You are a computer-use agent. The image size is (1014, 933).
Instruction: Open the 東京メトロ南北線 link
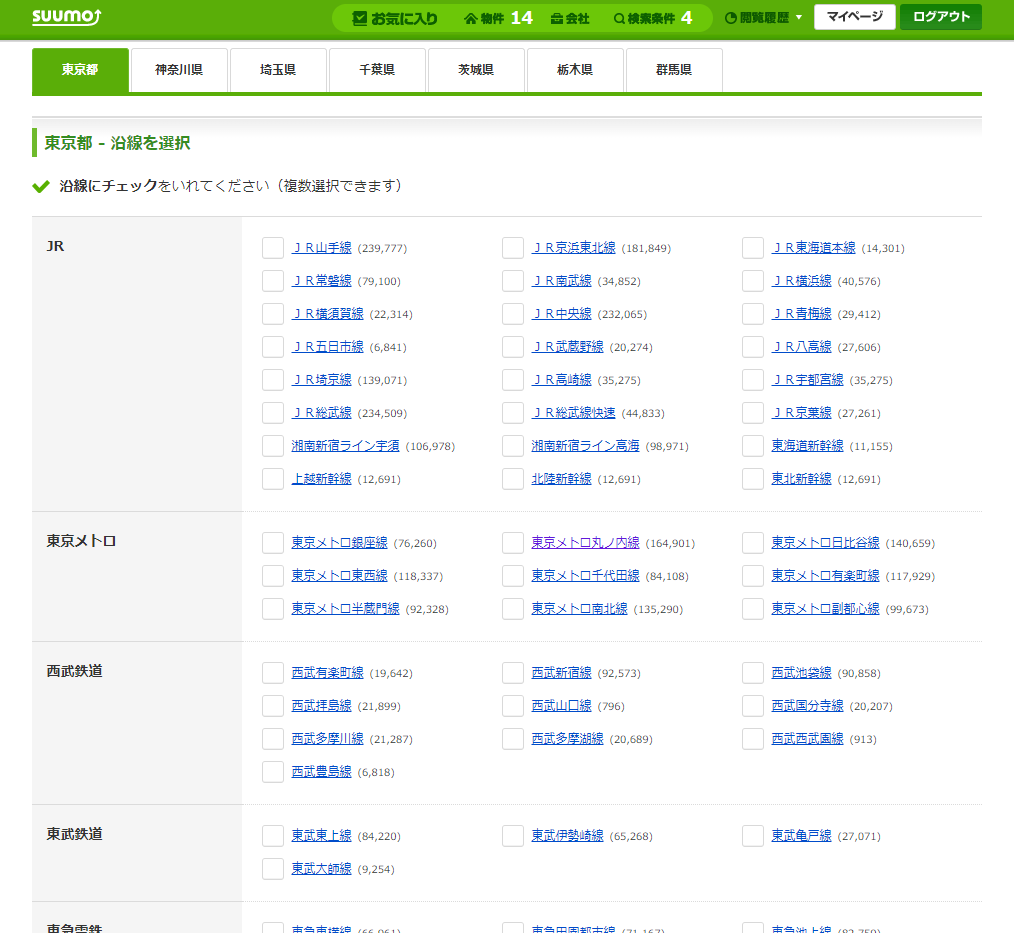pyautogui.click(x=579, y=608)
